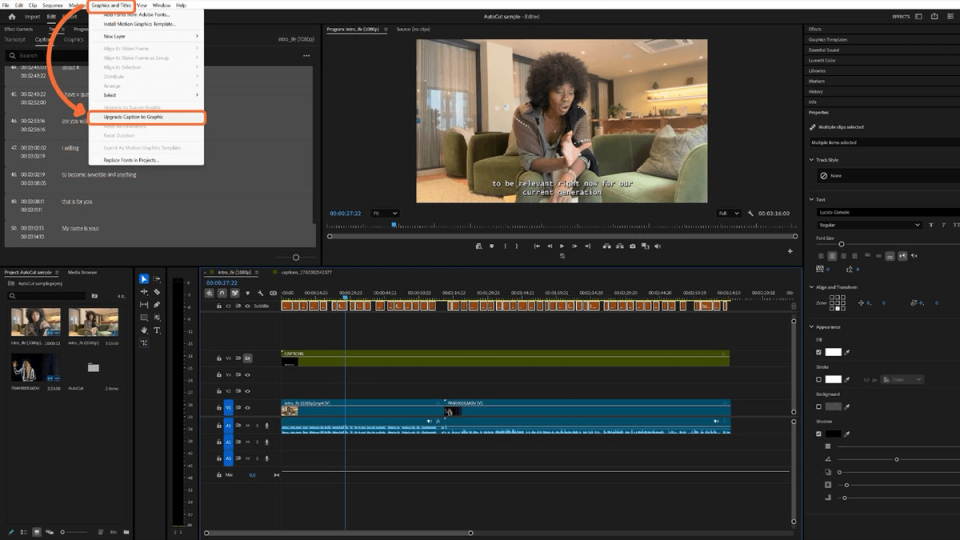Select the Track Select Forward tool
Image resolution: width=960 pixels, height=540 pixels.
(x=157, y=279)
